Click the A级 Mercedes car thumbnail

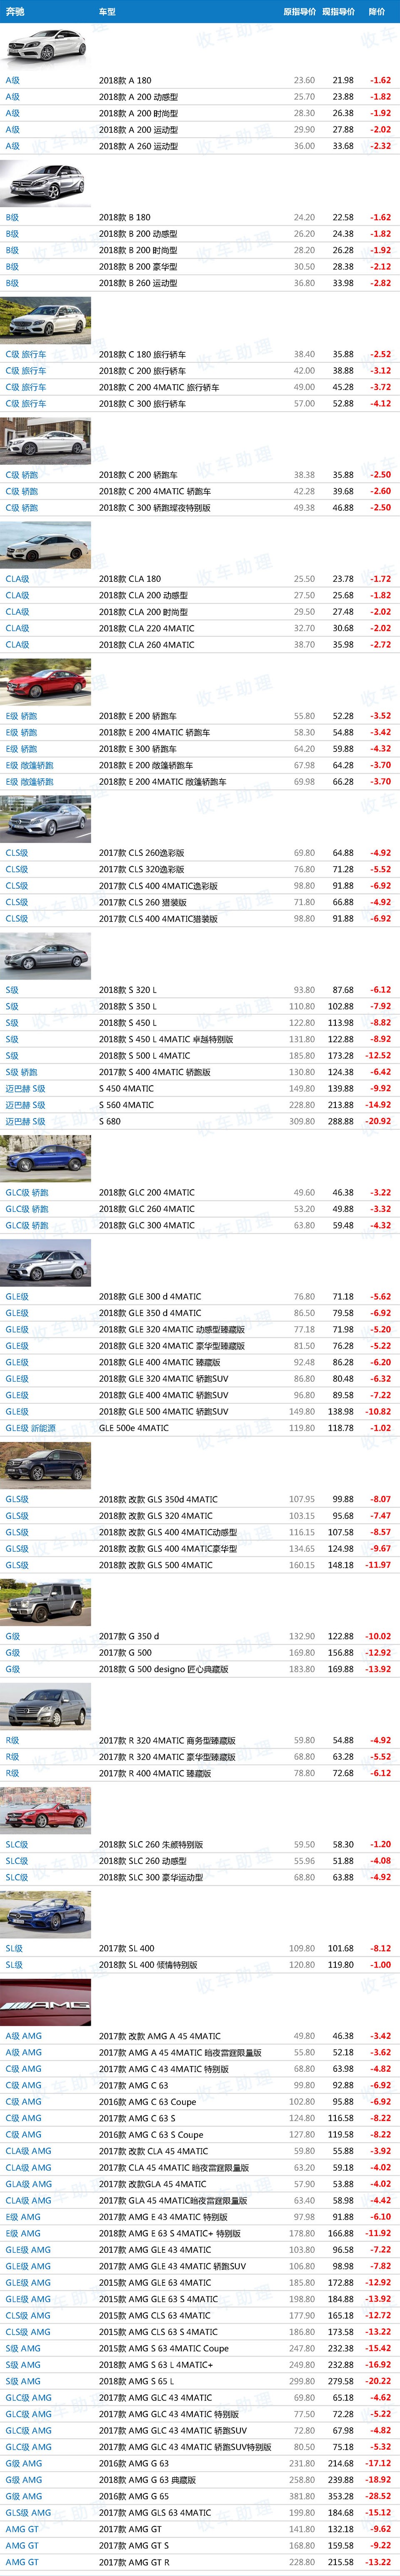pyautogui.click(x=45, y=47)
